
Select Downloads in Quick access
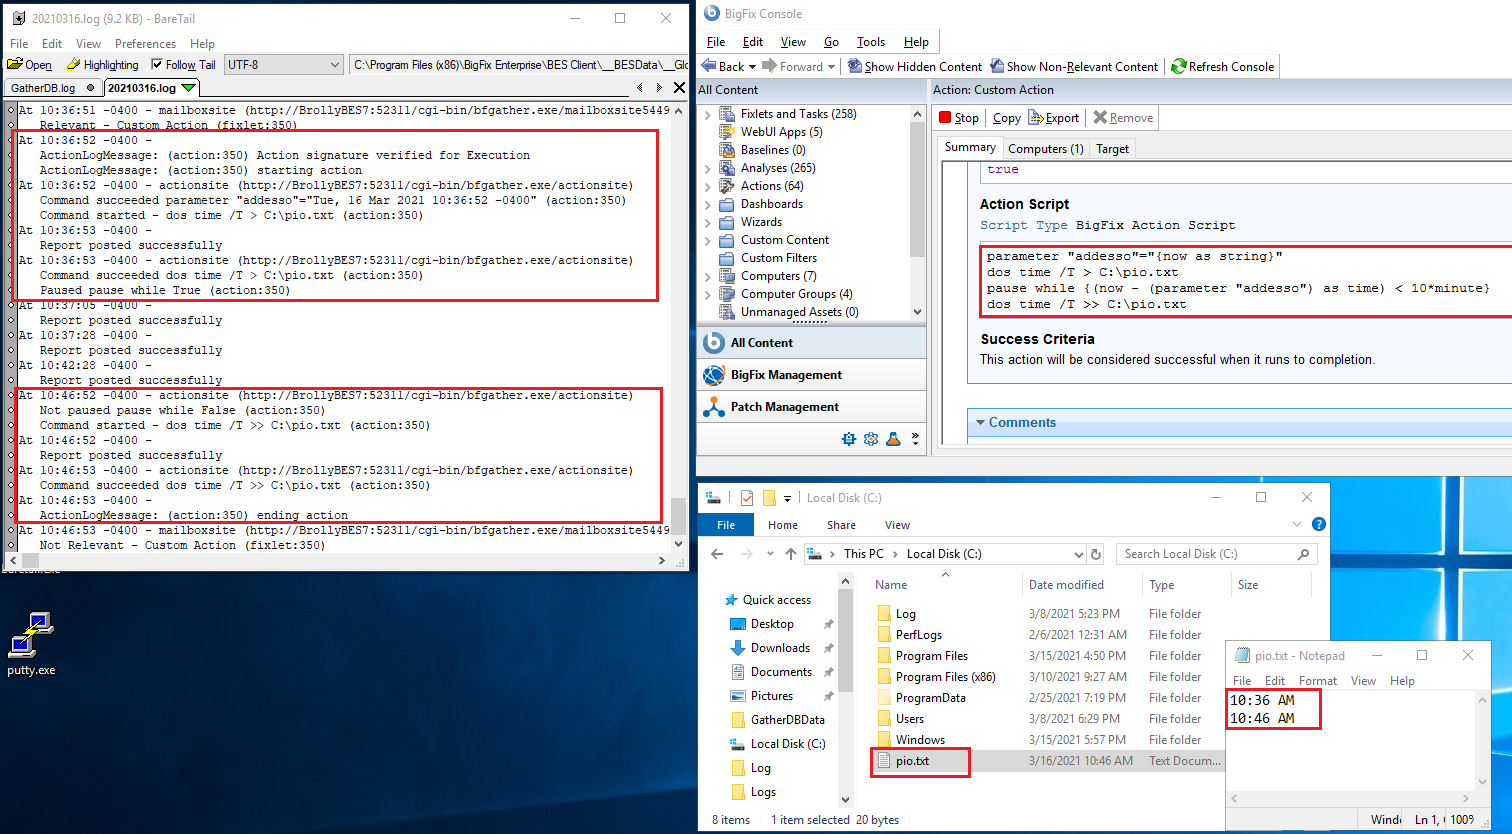pos(780,648)
